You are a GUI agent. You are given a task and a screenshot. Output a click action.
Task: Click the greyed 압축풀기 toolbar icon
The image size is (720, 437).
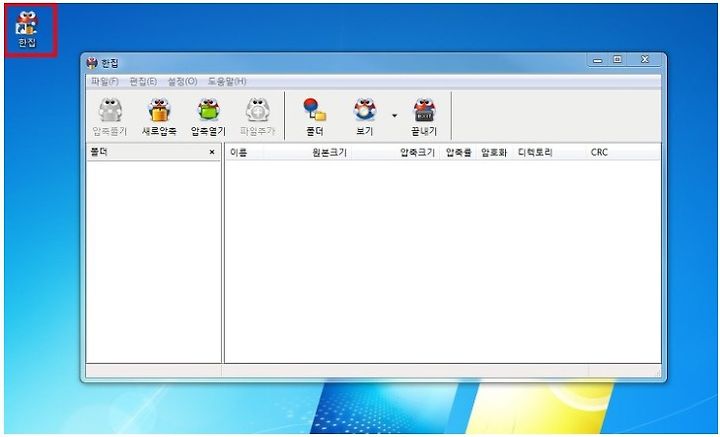pos(110,117)
